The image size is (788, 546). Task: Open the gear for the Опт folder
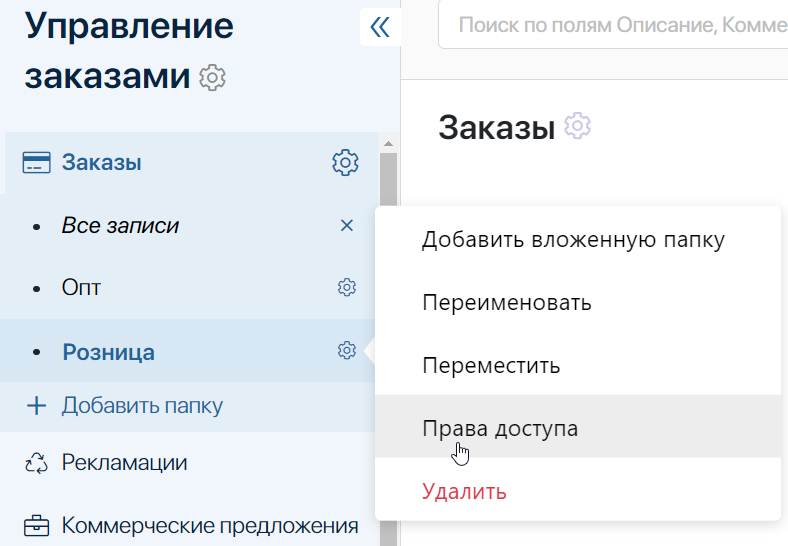coord(347,288)
